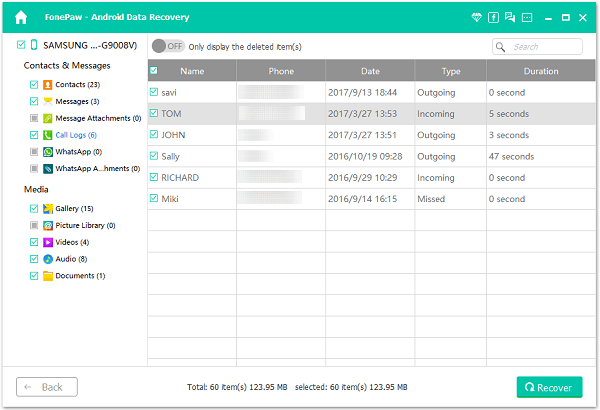
Task: Uncheck the Gallery (15) checkbox
Action: [x=34, y=209]
